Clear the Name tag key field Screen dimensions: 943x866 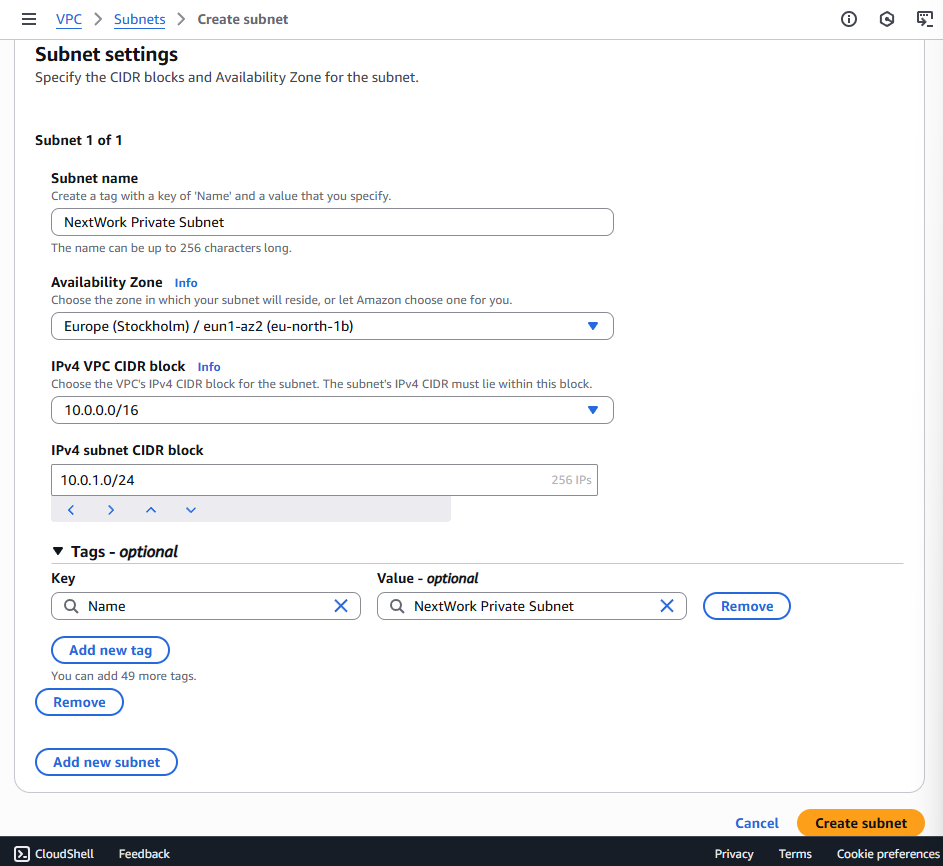pos(340,606)
